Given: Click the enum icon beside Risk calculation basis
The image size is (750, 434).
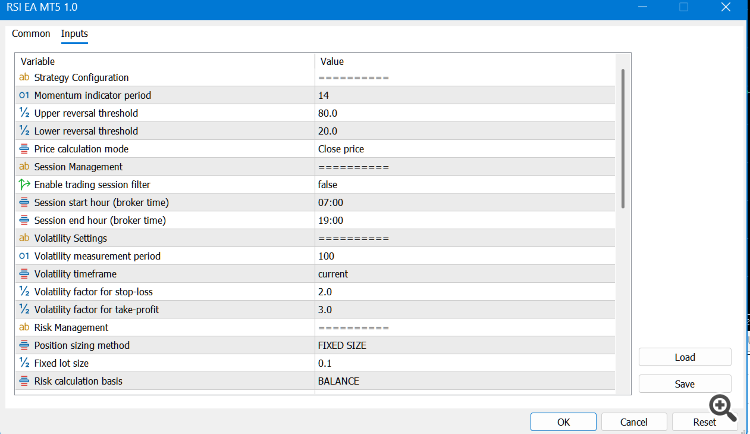Looking at the screenshot, I should tap(24, 381).
